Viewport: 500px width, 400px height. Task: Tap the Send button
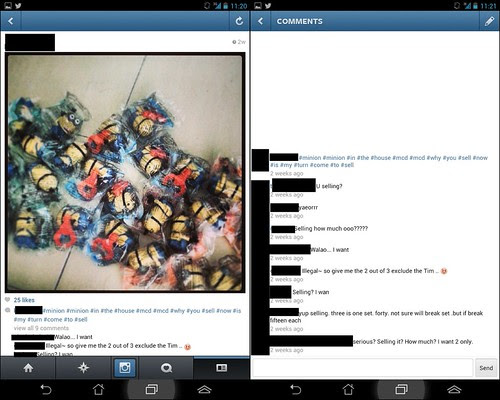(x=486, y=368)
